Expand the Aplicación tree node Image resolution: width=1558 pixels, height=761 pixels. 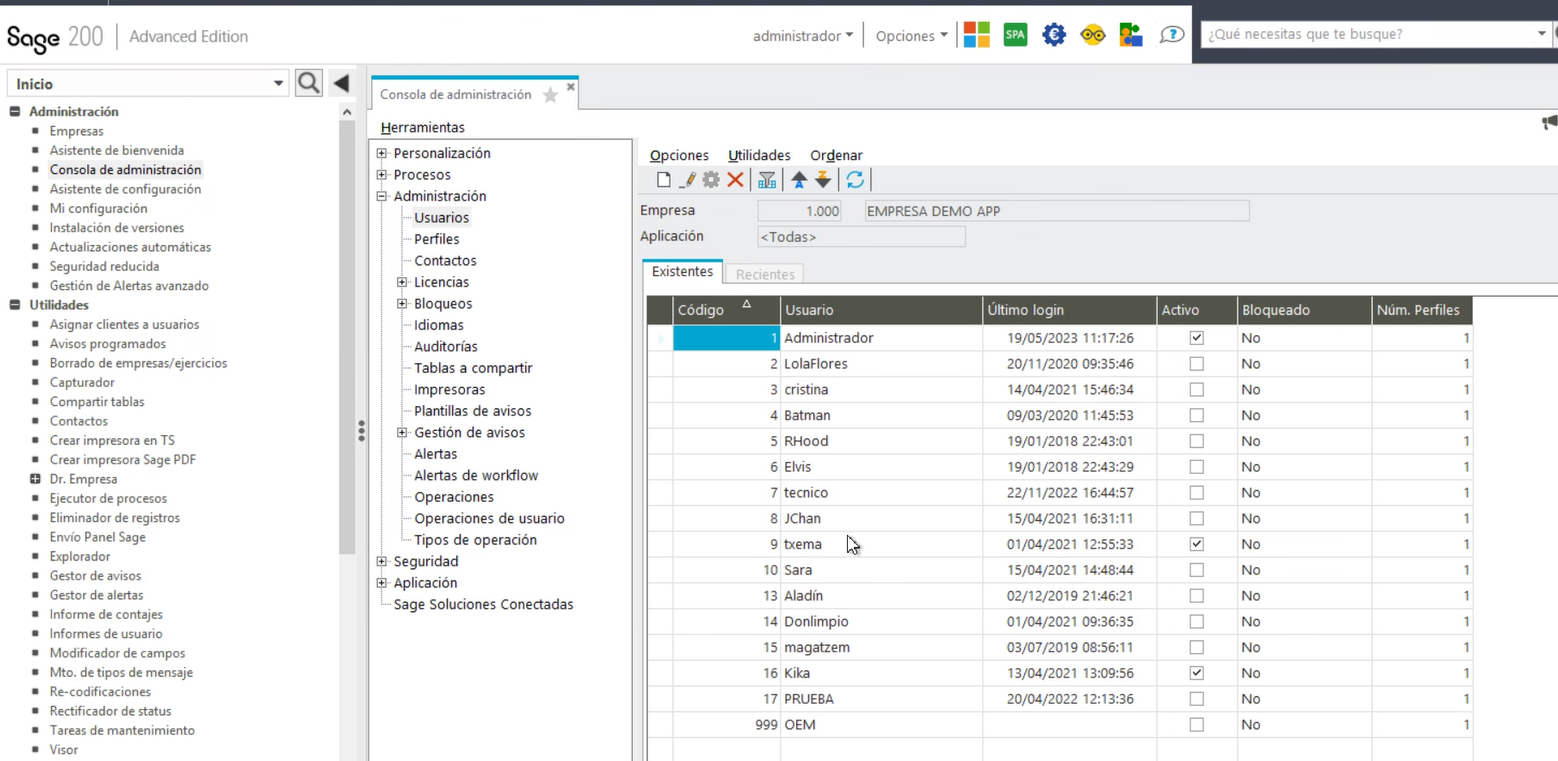pyautogui.click(x=382, y=583)
